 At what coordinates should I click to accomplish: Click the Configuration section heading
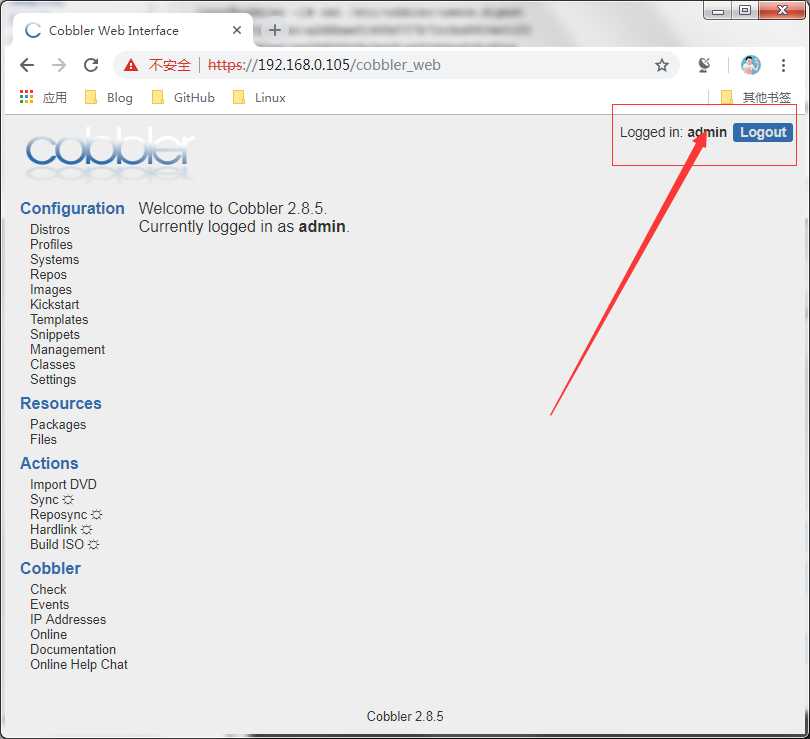tap(72, 208)
